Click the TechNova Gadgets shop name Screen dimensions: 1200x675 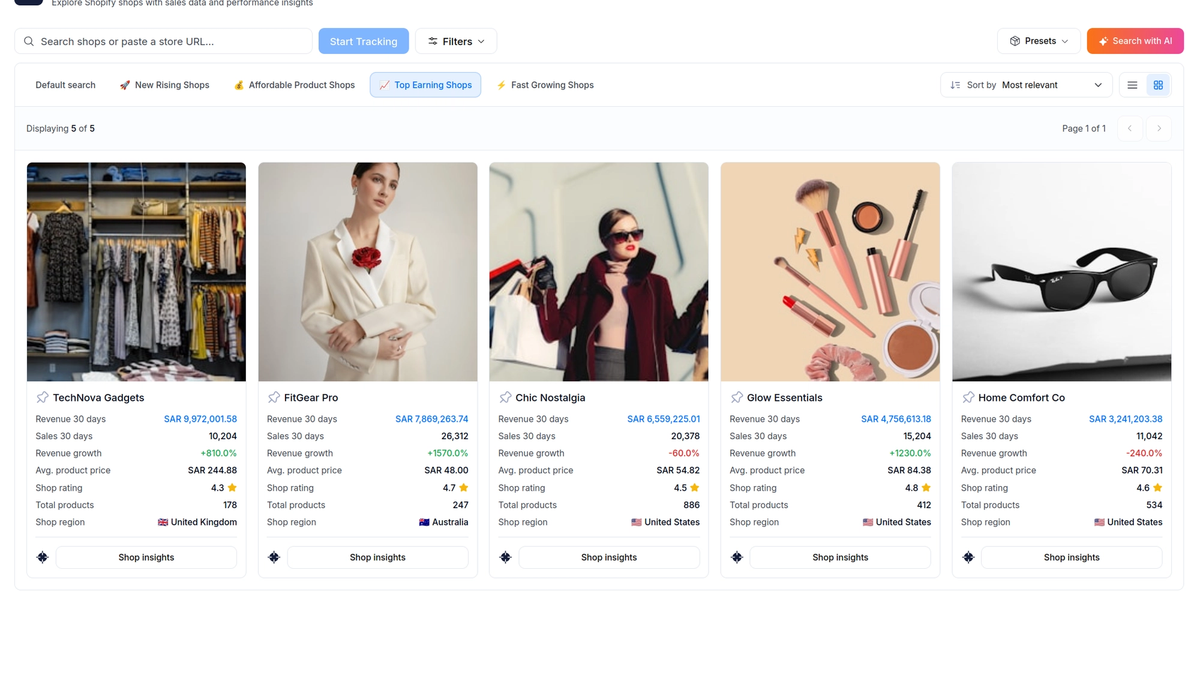(98, 398)
